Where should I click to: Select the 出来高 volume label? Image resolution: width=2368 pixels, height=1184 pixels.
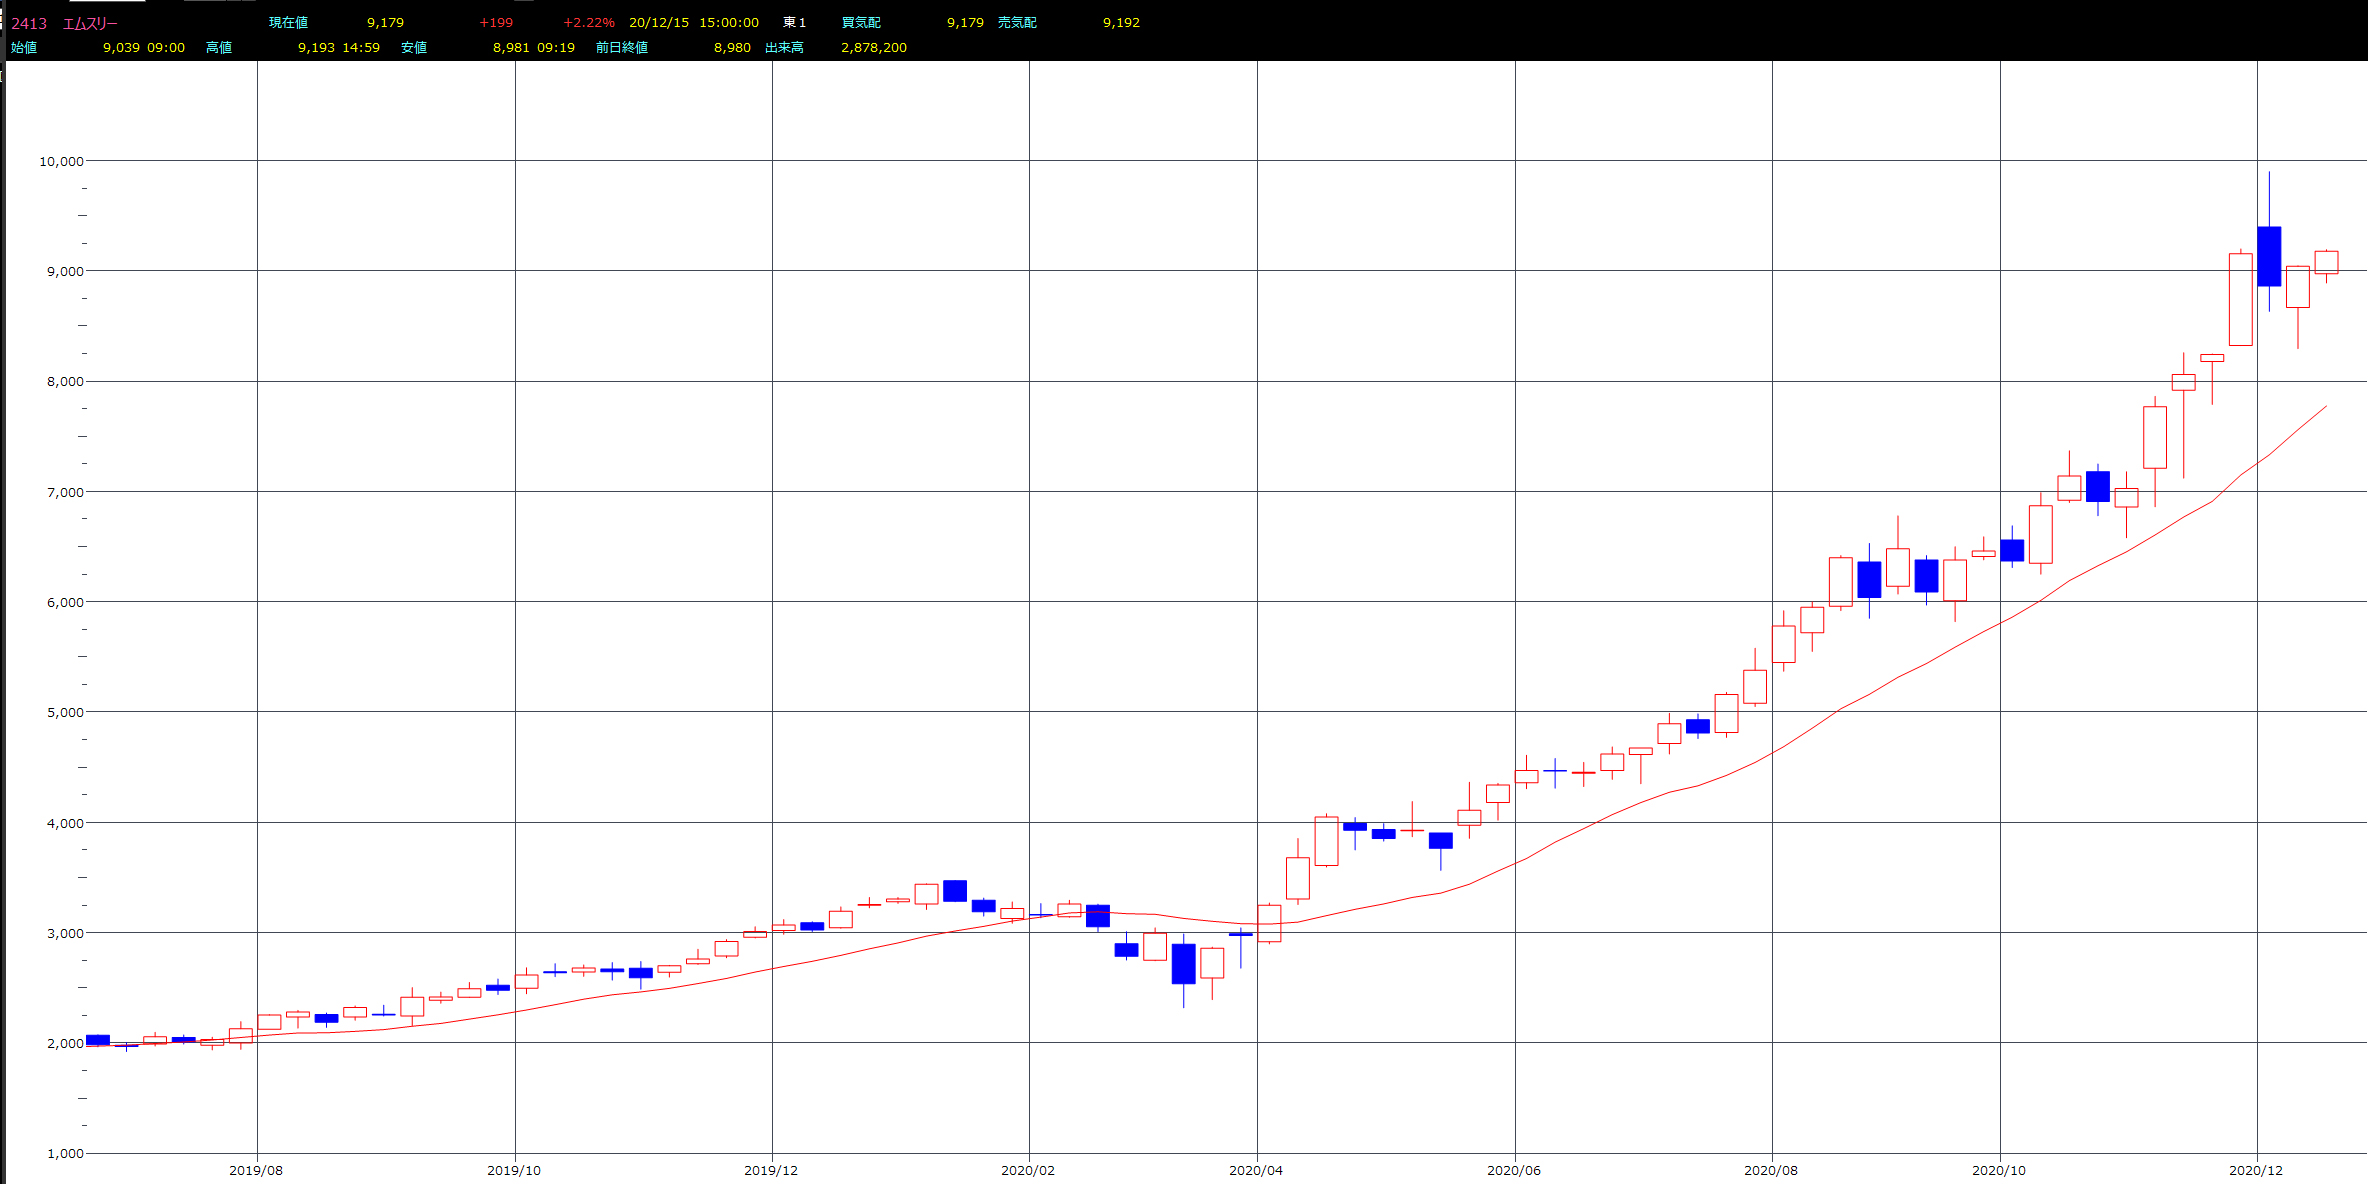click(x=784, y=47)
